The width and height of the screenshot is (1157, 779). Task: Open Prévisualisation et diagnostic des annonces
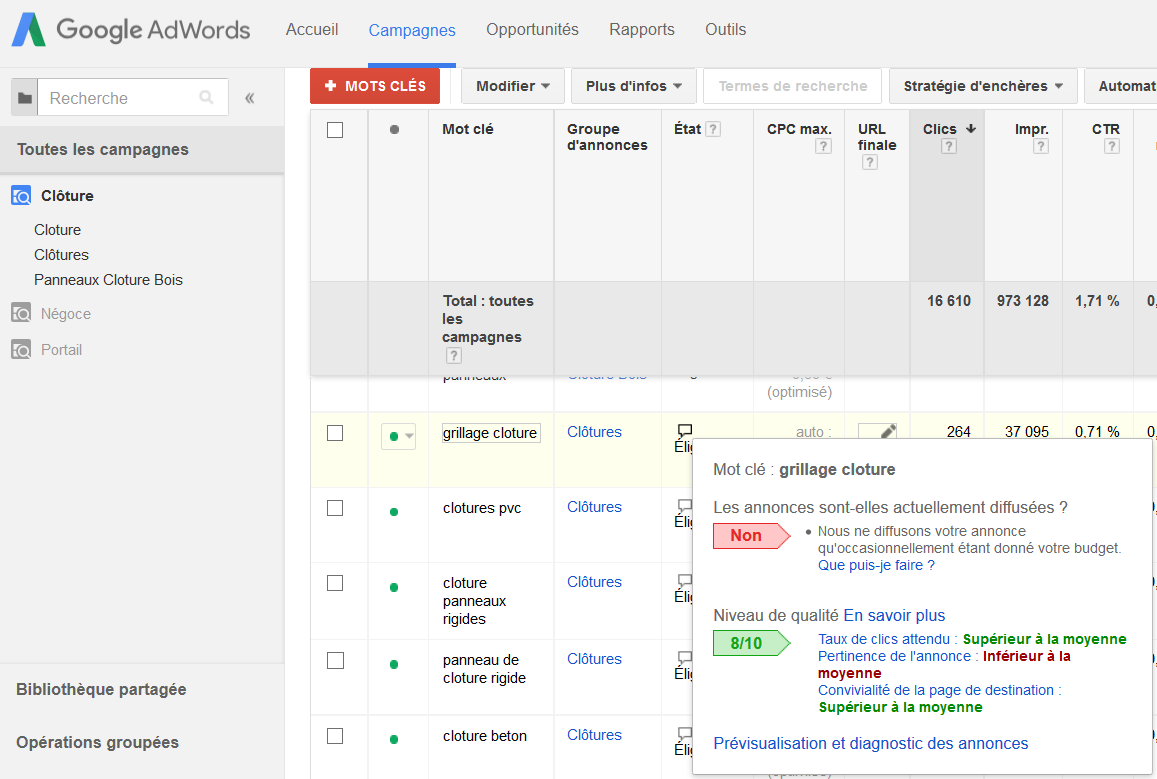871,744
